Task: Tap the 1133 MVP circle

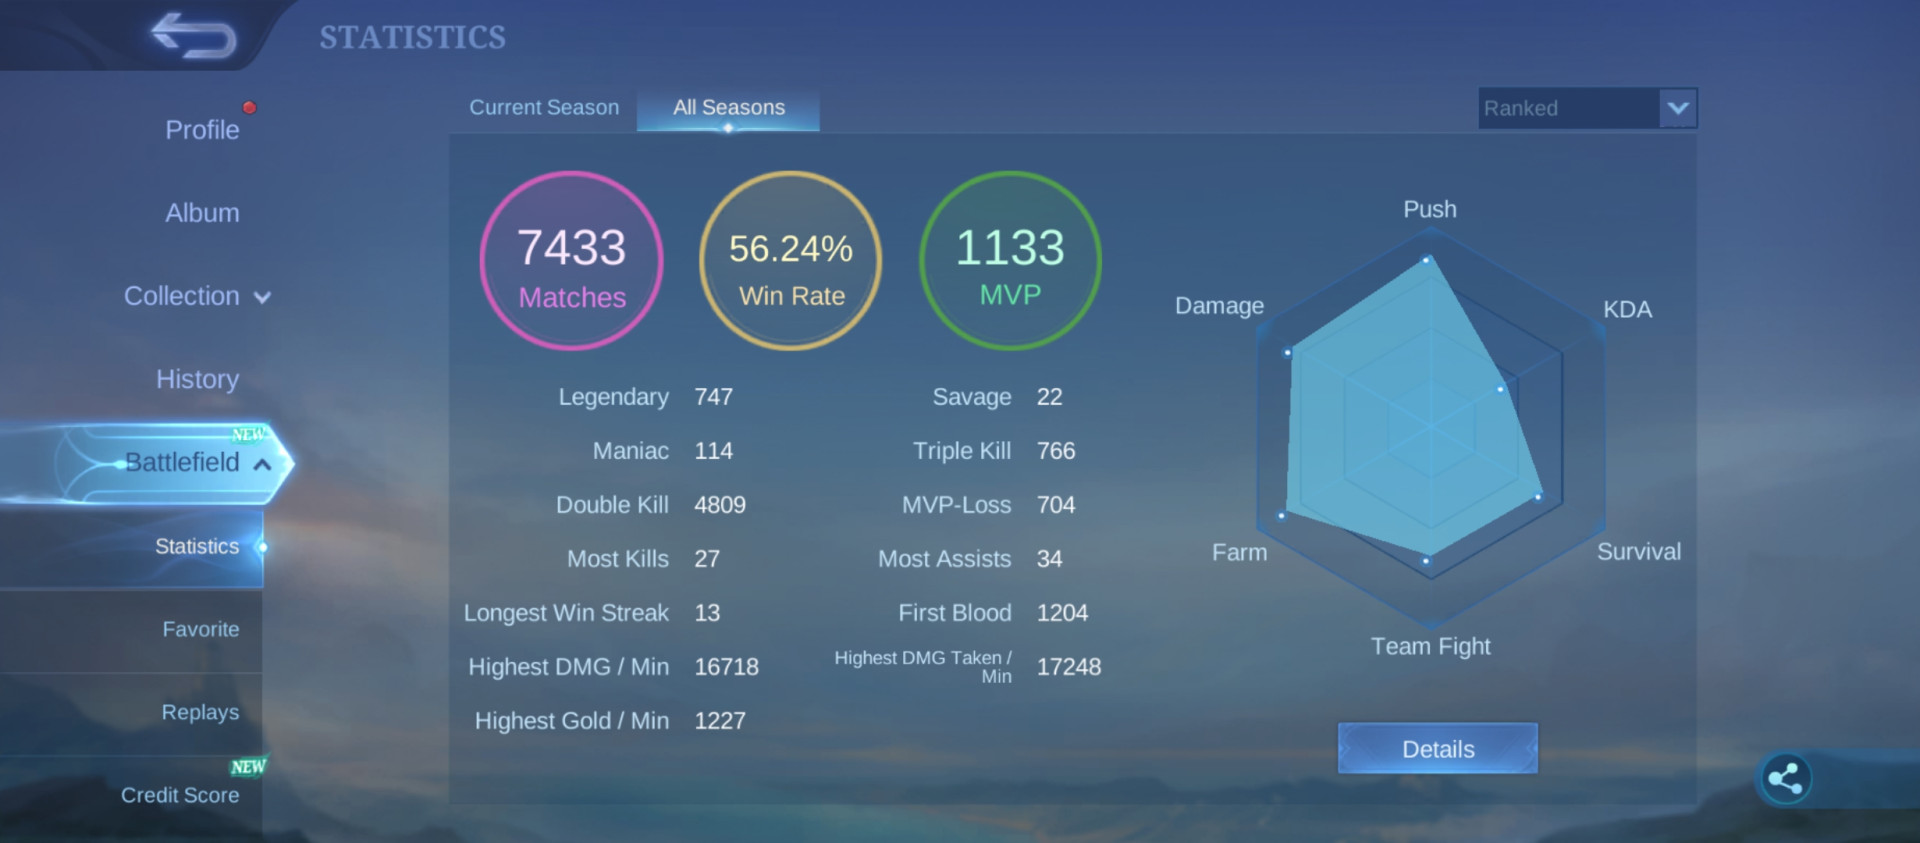Action: [1010, 261]
